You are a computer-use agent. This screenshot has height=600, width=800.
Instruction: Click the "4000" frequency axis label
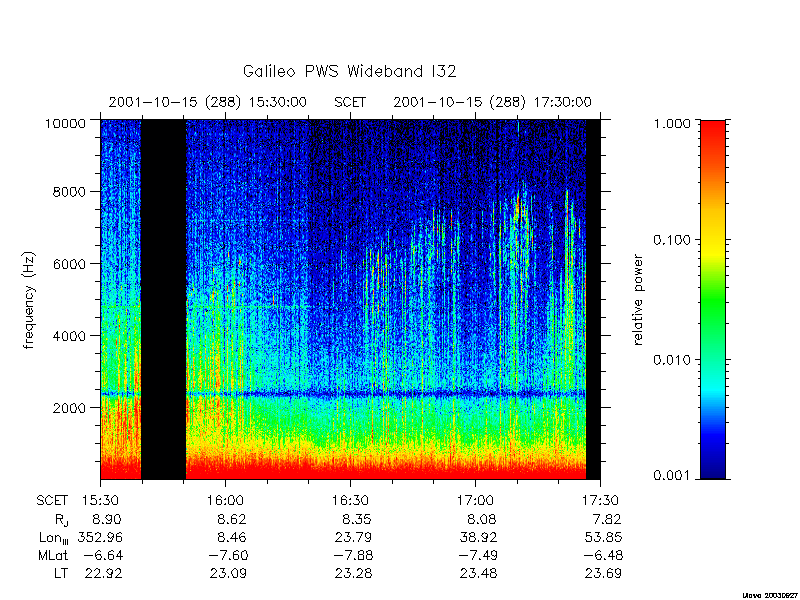point(70,336)
